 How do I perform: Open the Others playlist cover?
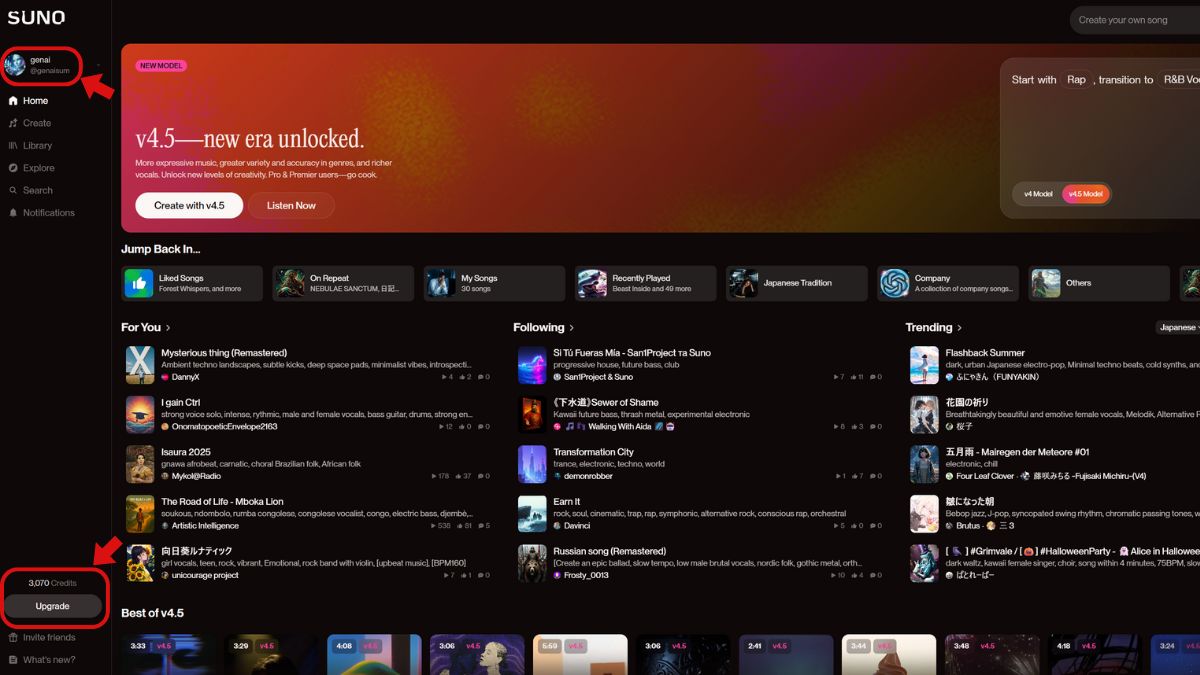pos(1046,284)
